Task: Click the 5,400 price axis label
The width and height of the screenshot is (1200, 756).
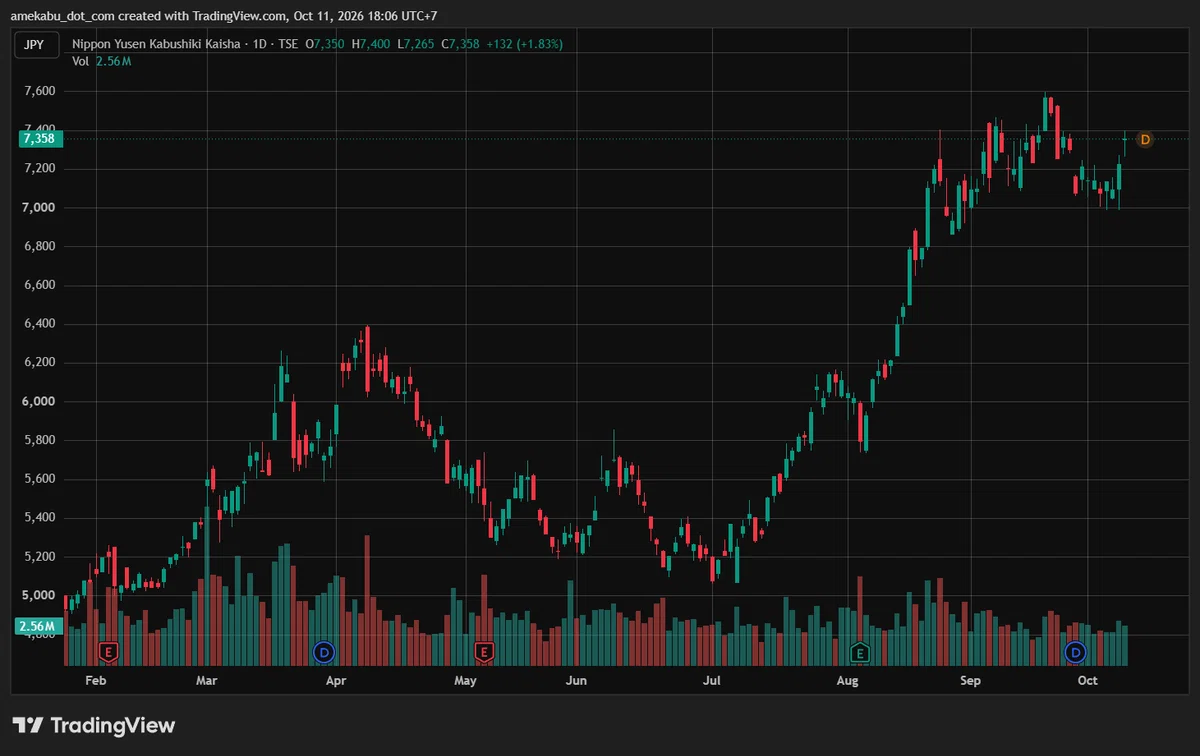Action: click(x=39, y=518)
